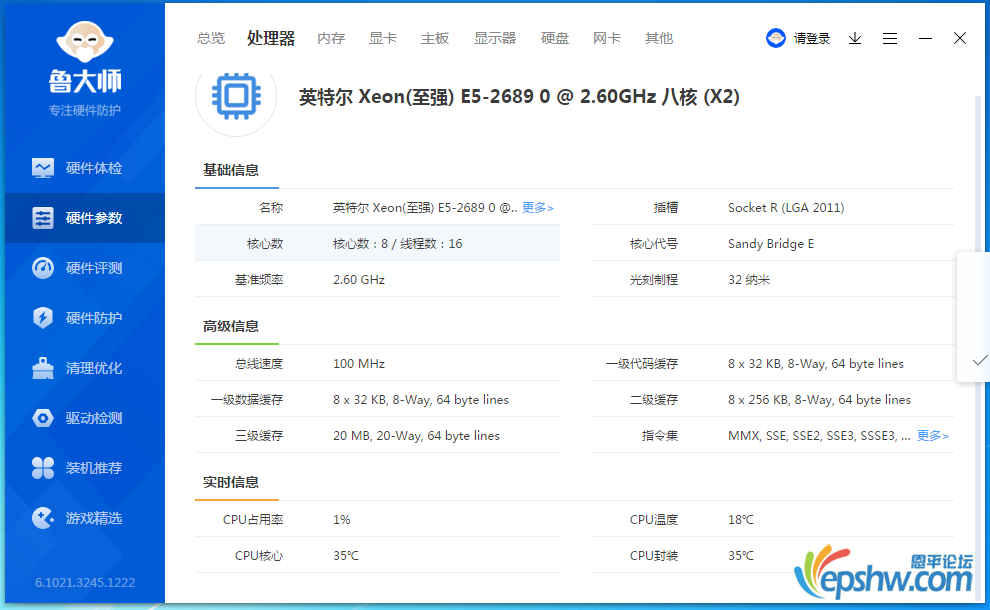Click the Ludashi mascot logo
Image resolution: width=990 pixels, height=610 pixels.
click(x=85, y=42)
